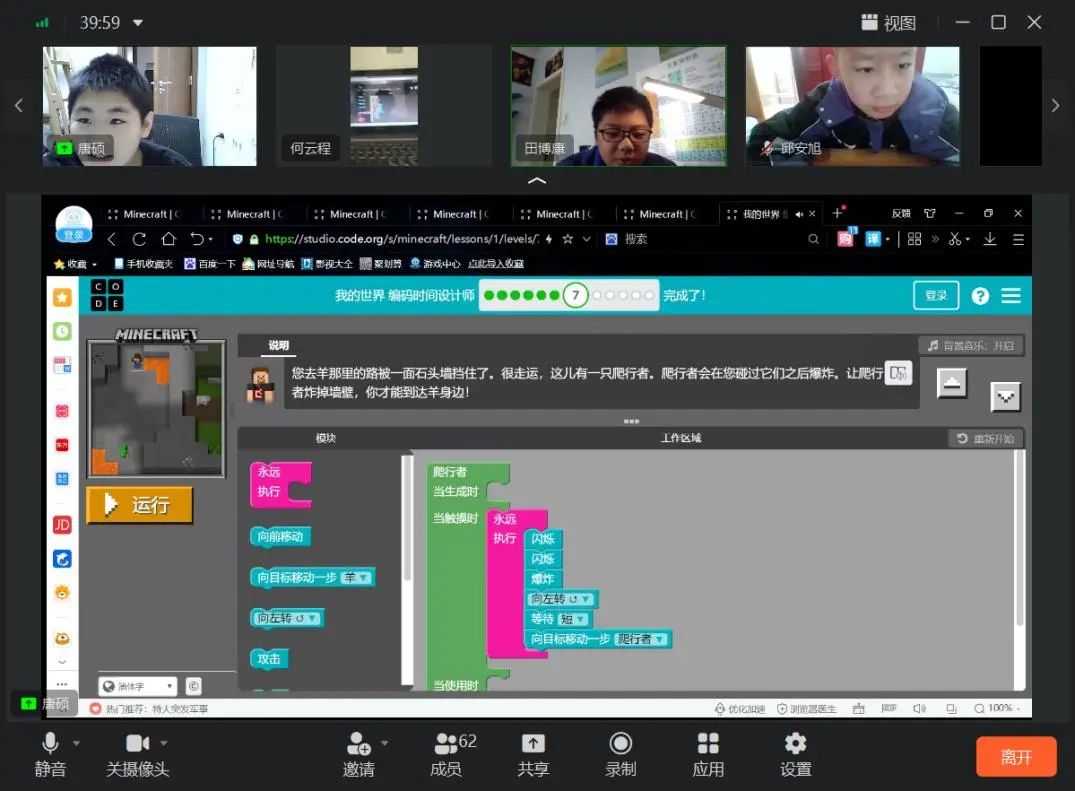Select 何云程's video tile
1075x791 pixels.
pyautogui.click(x=384, y=106)
